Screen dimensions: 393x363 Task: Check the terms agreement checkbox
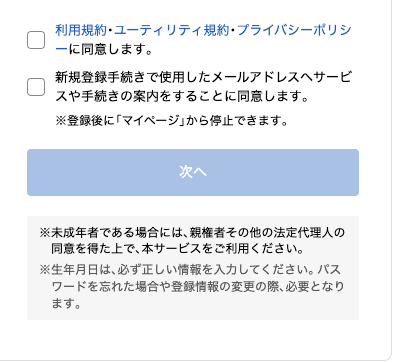tap(36, 40)
